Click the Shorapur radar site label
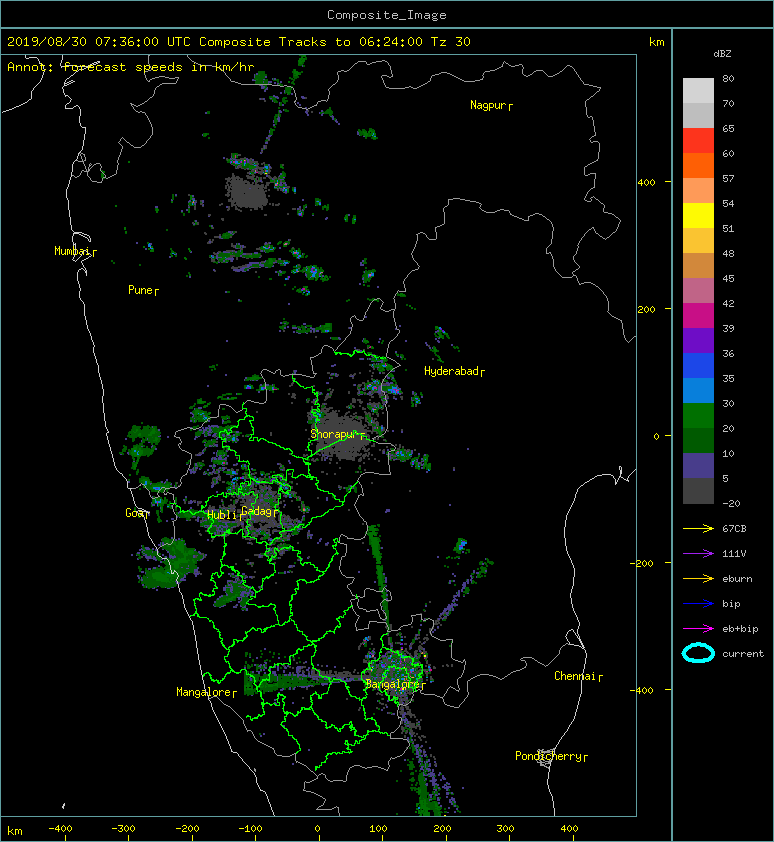Viewport: 774px width, 842px height. tap(337, 434)
